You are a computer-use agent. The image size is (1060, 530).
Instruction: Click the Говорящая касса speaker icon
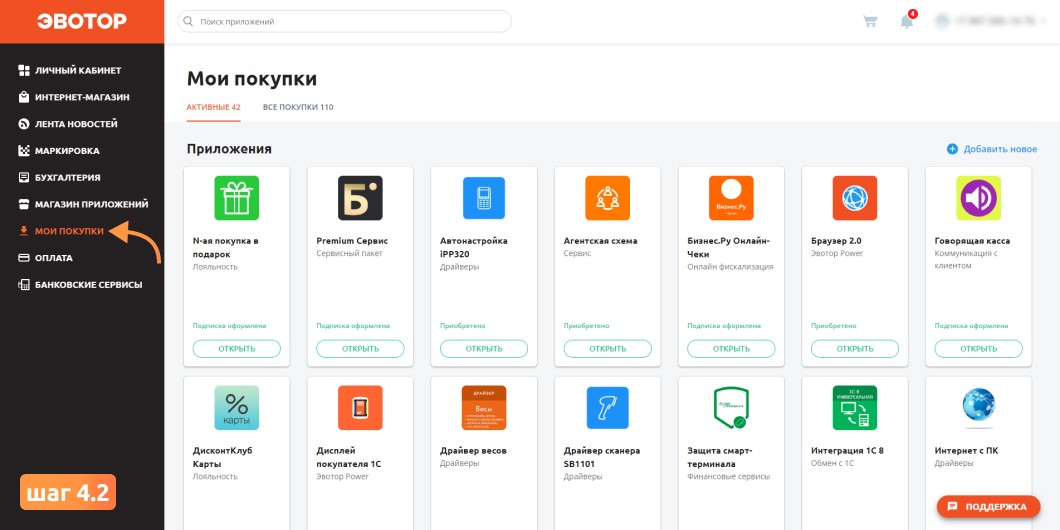click(979, 198)
